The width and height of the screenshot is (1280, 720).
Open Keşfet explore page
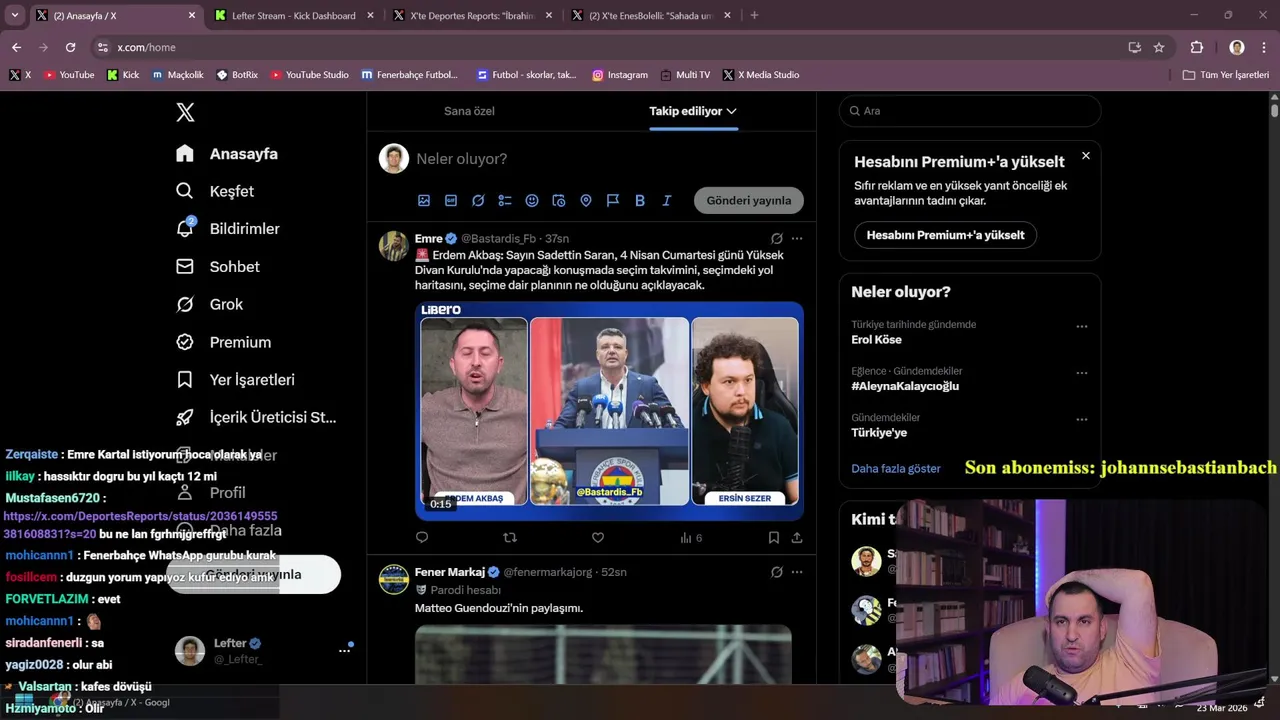(215, 191)
